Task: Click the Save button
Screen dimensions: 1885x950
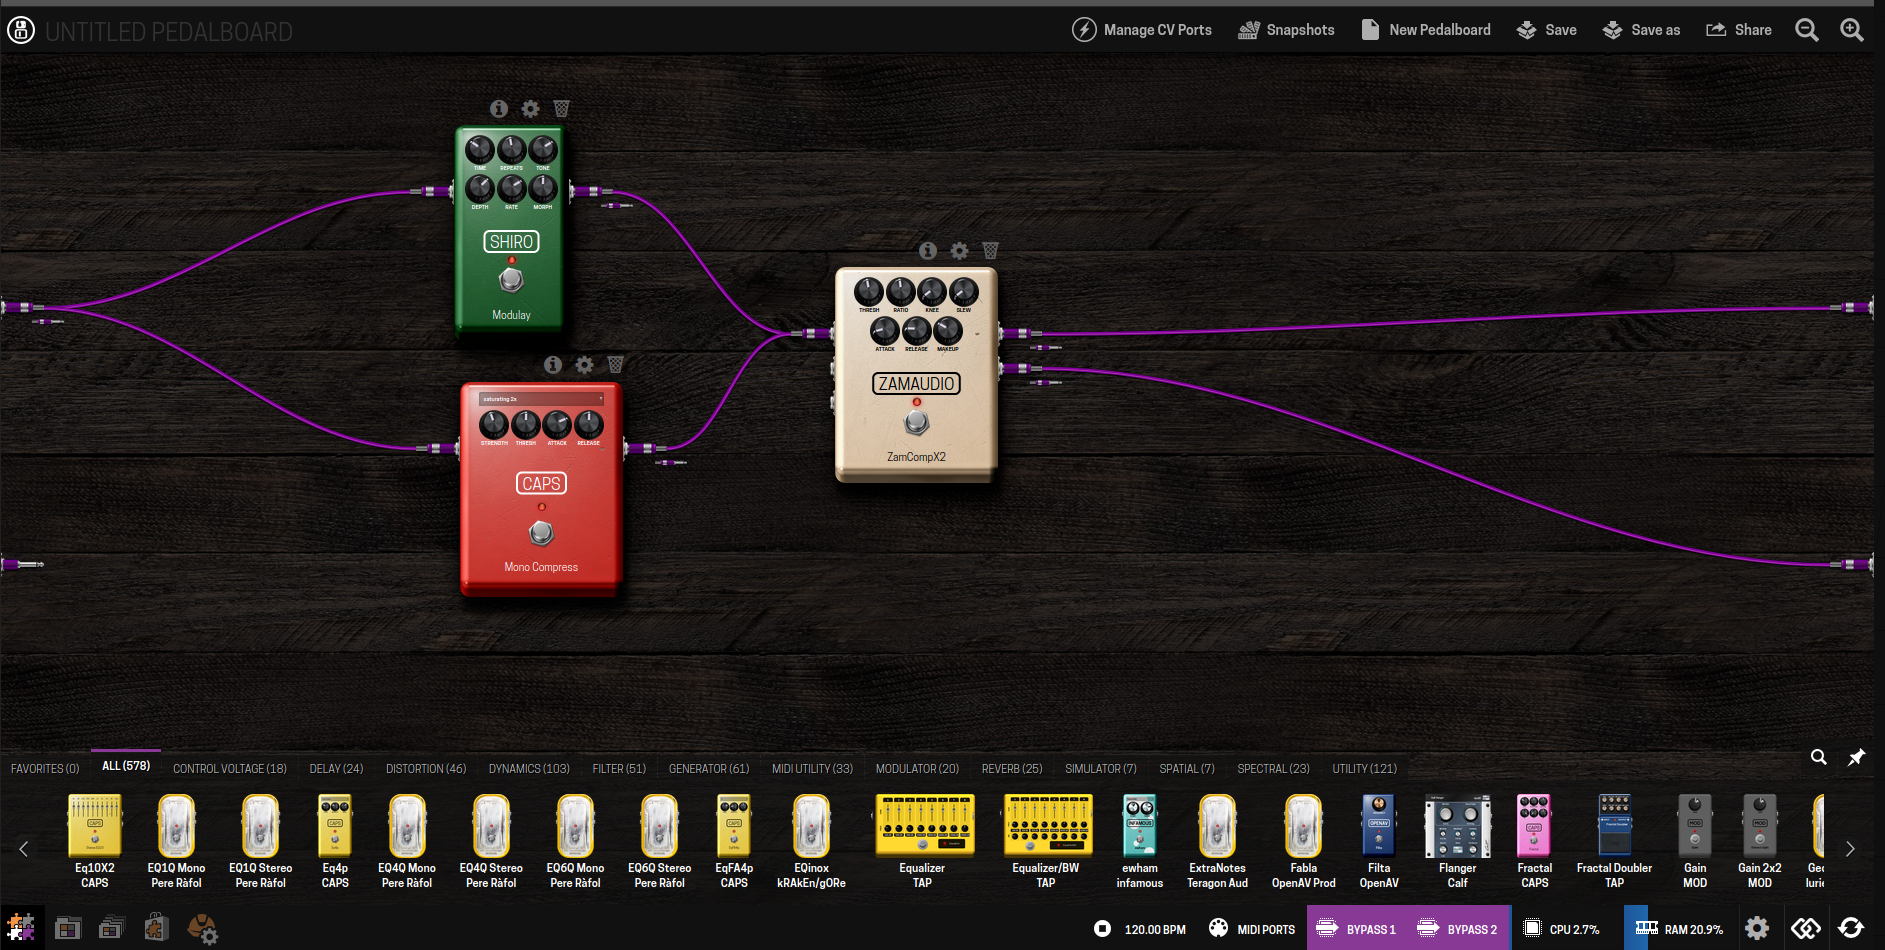Action: [x=1547, y=30]
